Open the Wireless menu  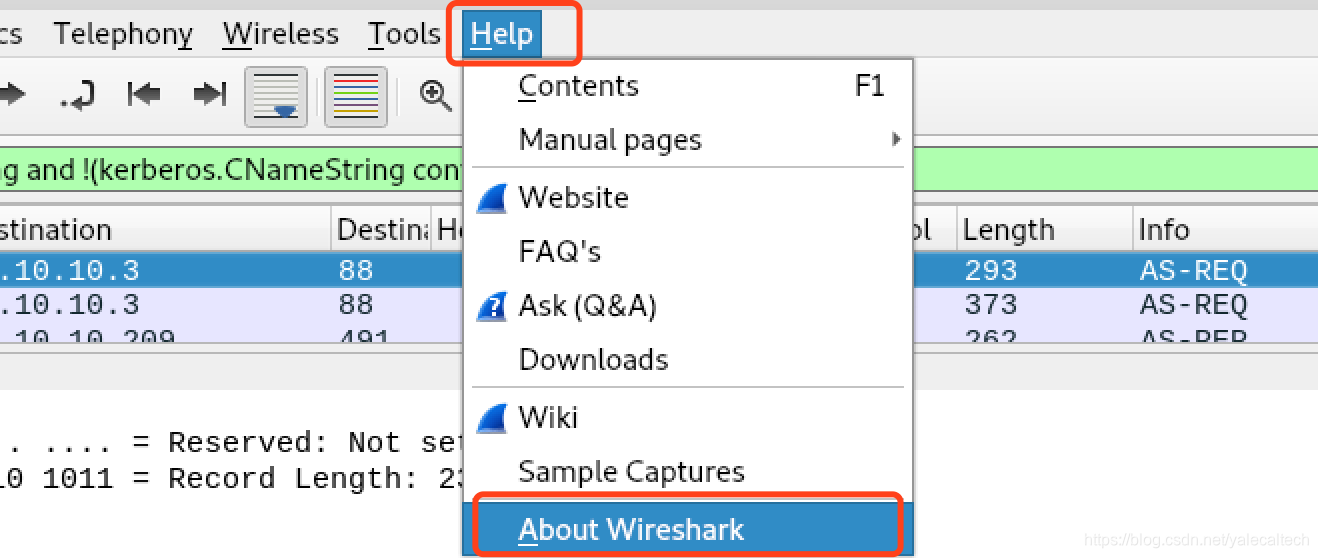pyautogui.click(x=281, y=34)
